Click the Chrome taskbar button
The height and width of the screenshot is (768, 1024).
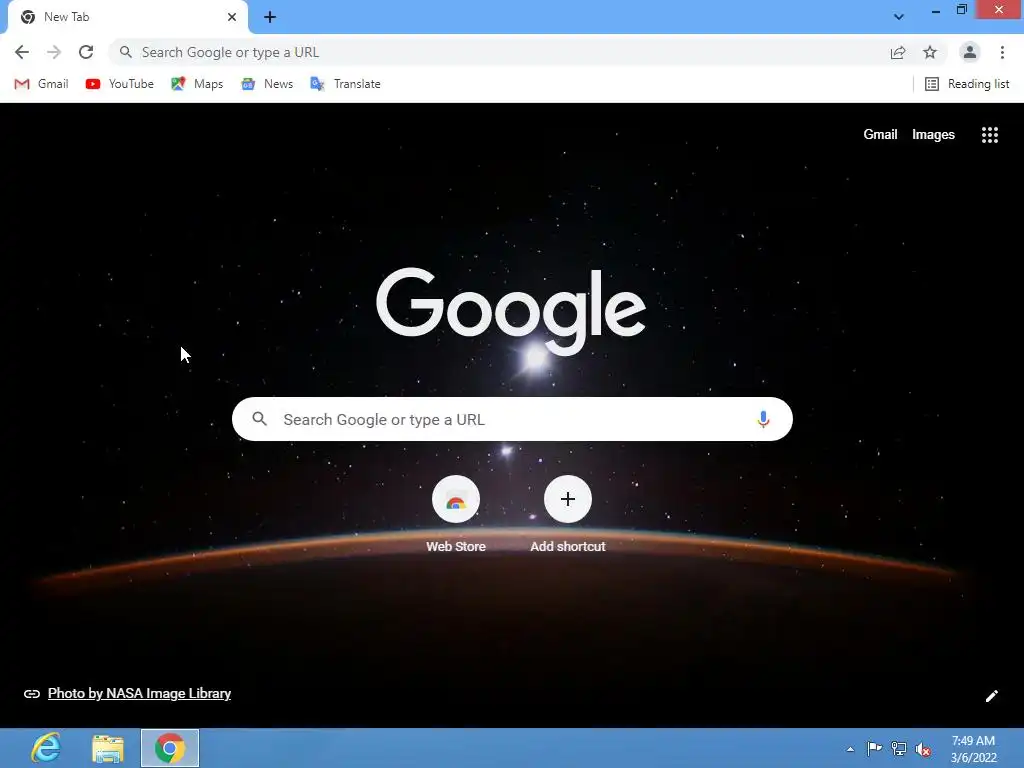tap(170, 748)
